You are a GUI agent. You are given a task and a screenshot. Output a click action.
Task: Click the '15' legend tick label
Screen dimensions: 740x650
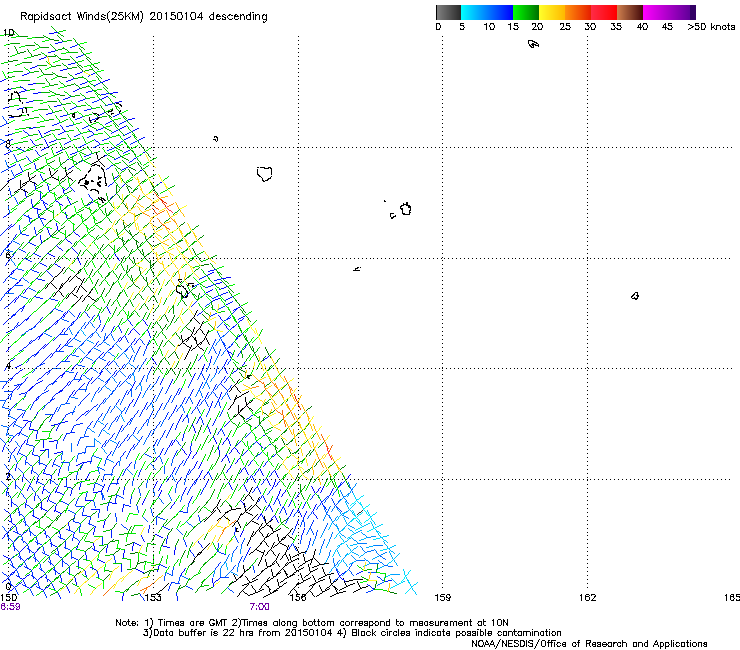pos(513,27)
